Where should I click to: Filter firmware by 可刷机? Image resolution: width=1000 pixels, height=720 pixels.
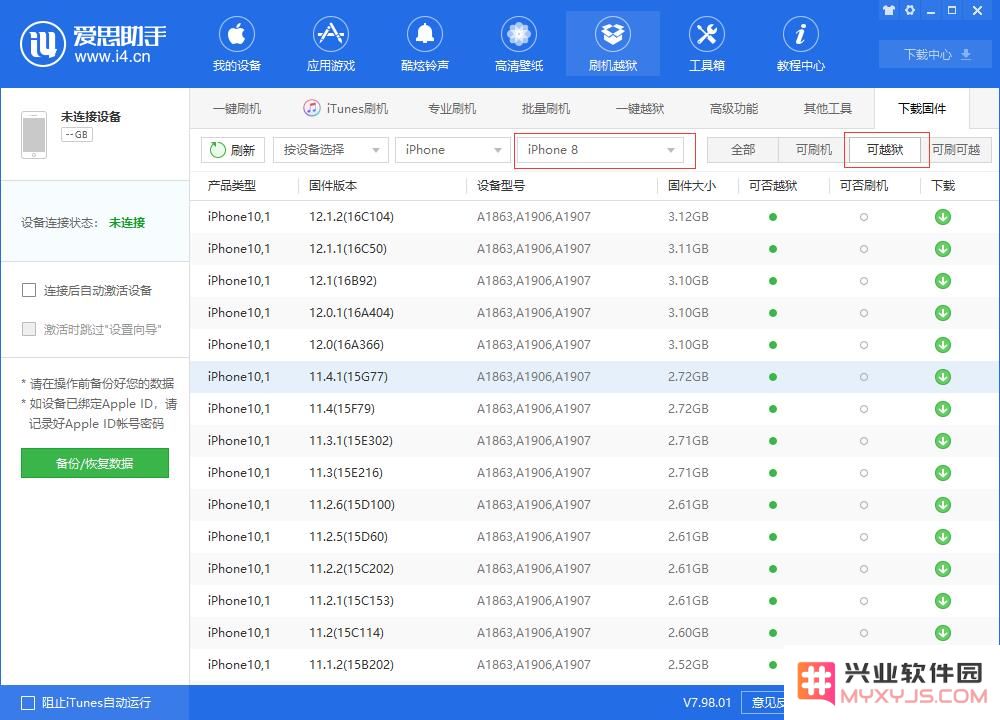814,150
